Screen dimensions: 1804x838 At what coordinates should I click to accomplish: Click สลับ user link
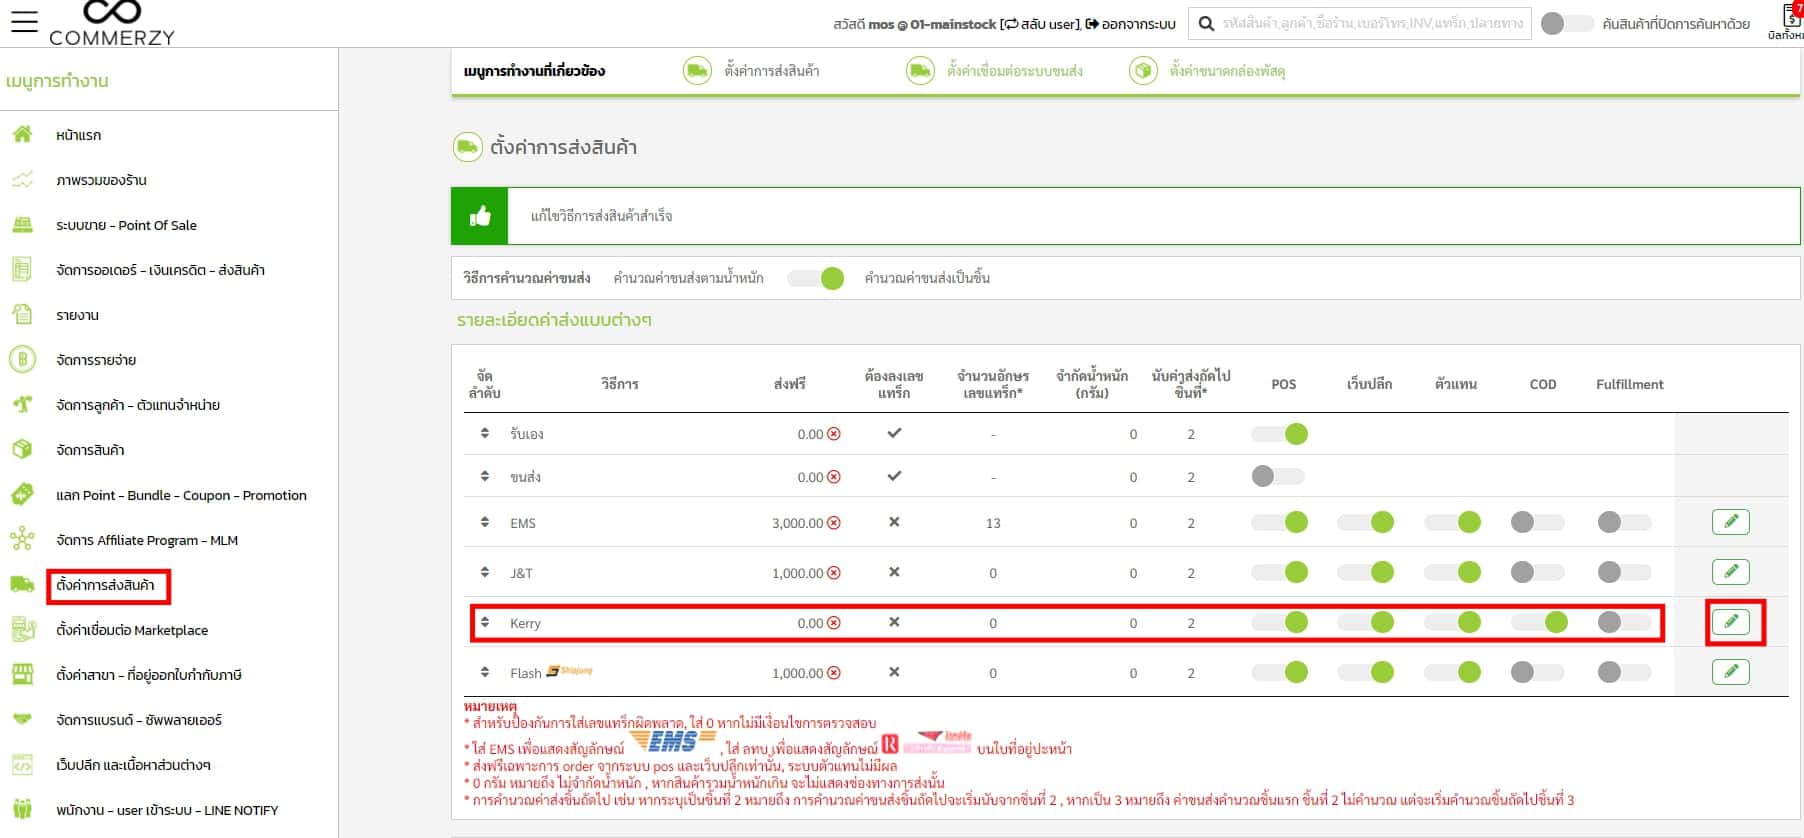[x=1041, y=24]
